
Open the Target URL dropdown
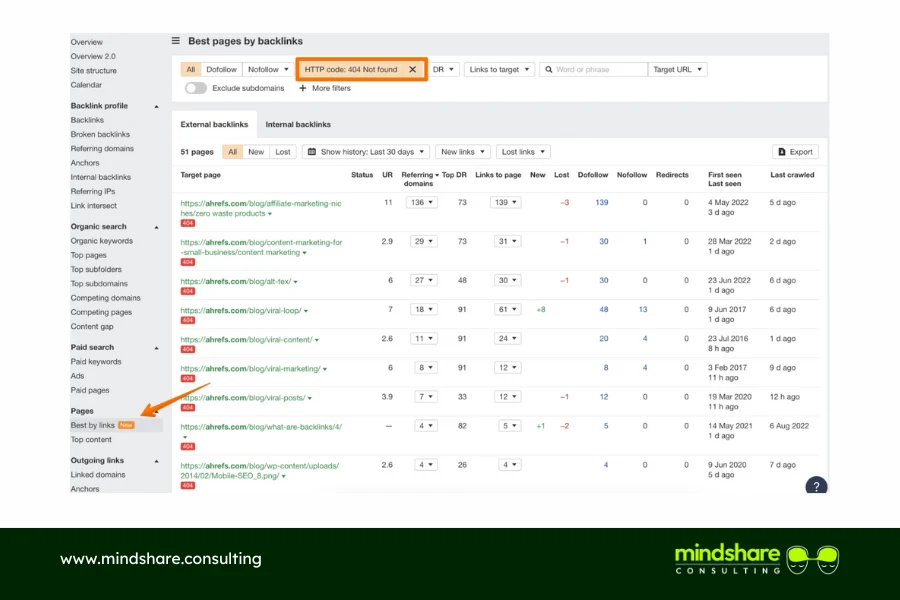(677, 69)
